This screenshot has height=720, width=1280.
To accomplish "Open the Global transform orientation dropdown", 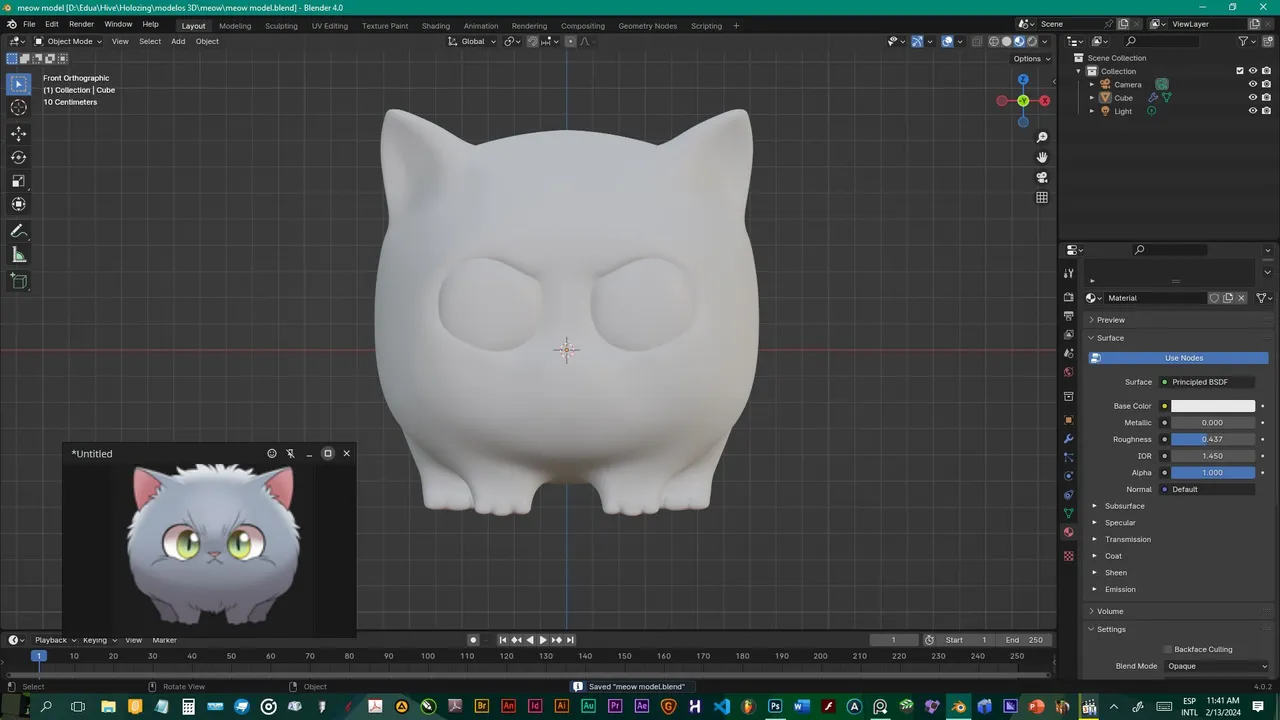I will coord(472,41).
